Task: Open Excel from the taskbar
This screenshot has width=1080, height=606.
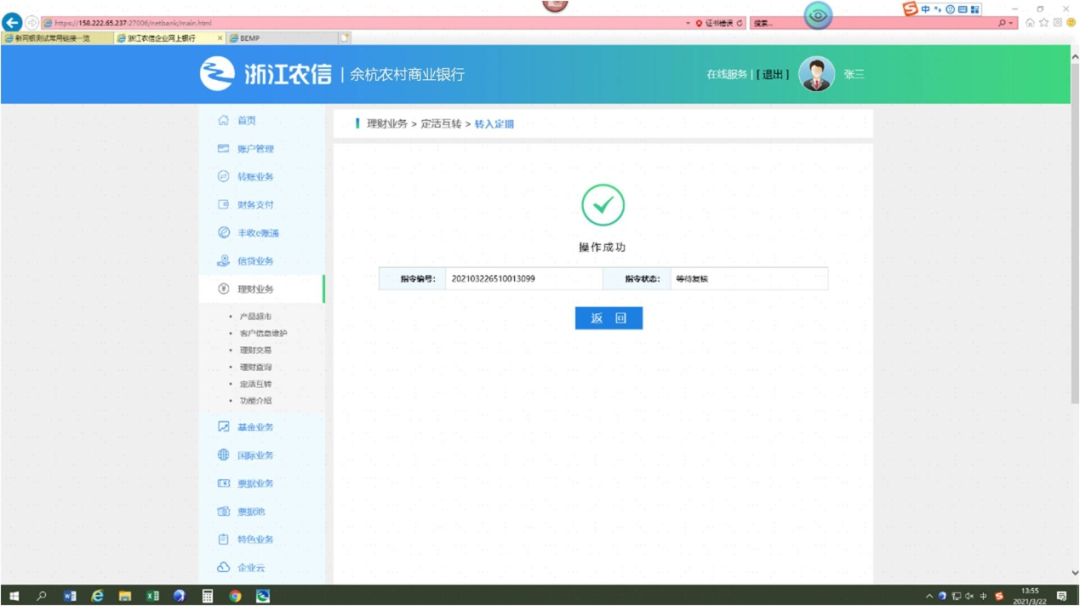Action: pyautogui.click(x=152, y=596)
